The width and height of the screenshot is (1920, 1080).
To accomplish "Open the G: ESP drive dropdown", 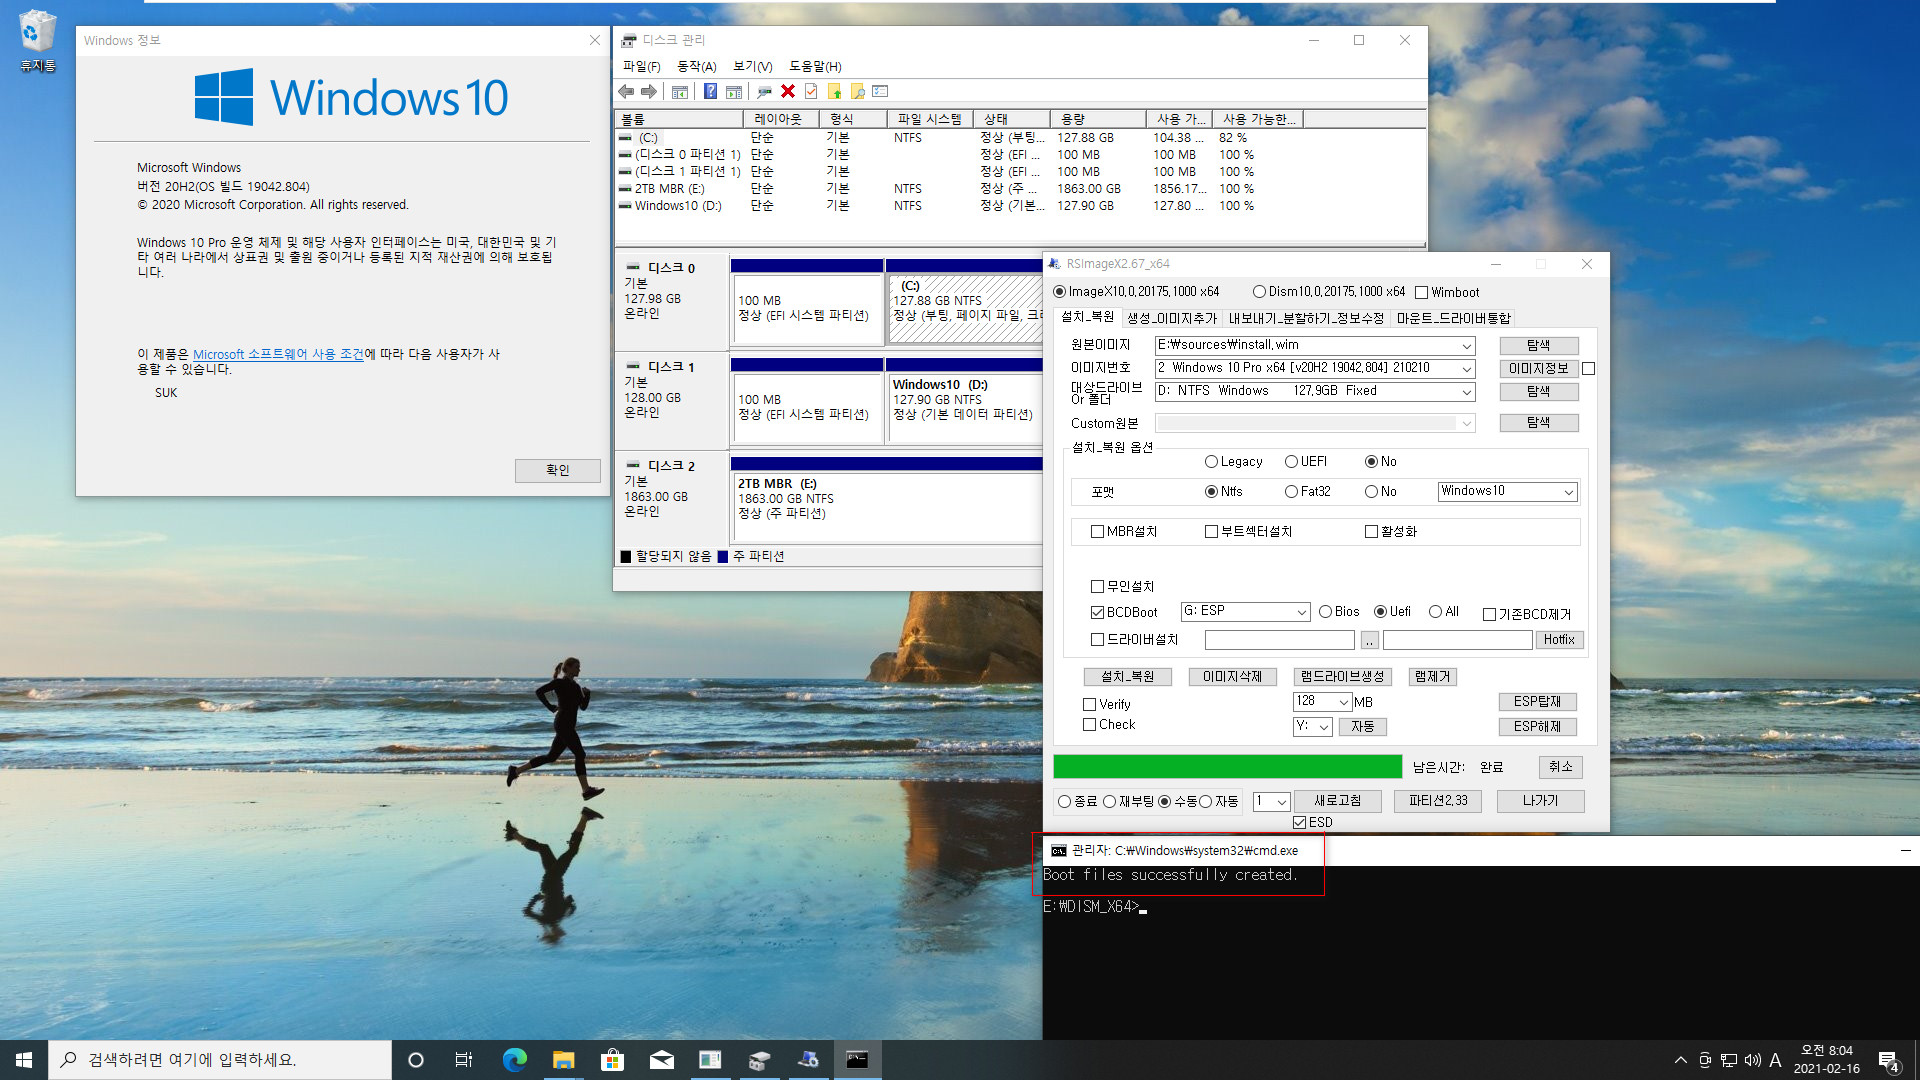I will tap(1301, 611).
